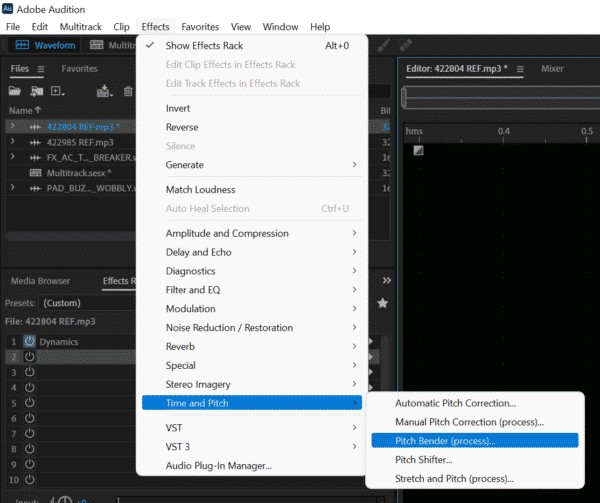Screen dimensions: 600x503
Task: Select Pitch Bender (process) menu entry
Action: click(x=475, y=441)
